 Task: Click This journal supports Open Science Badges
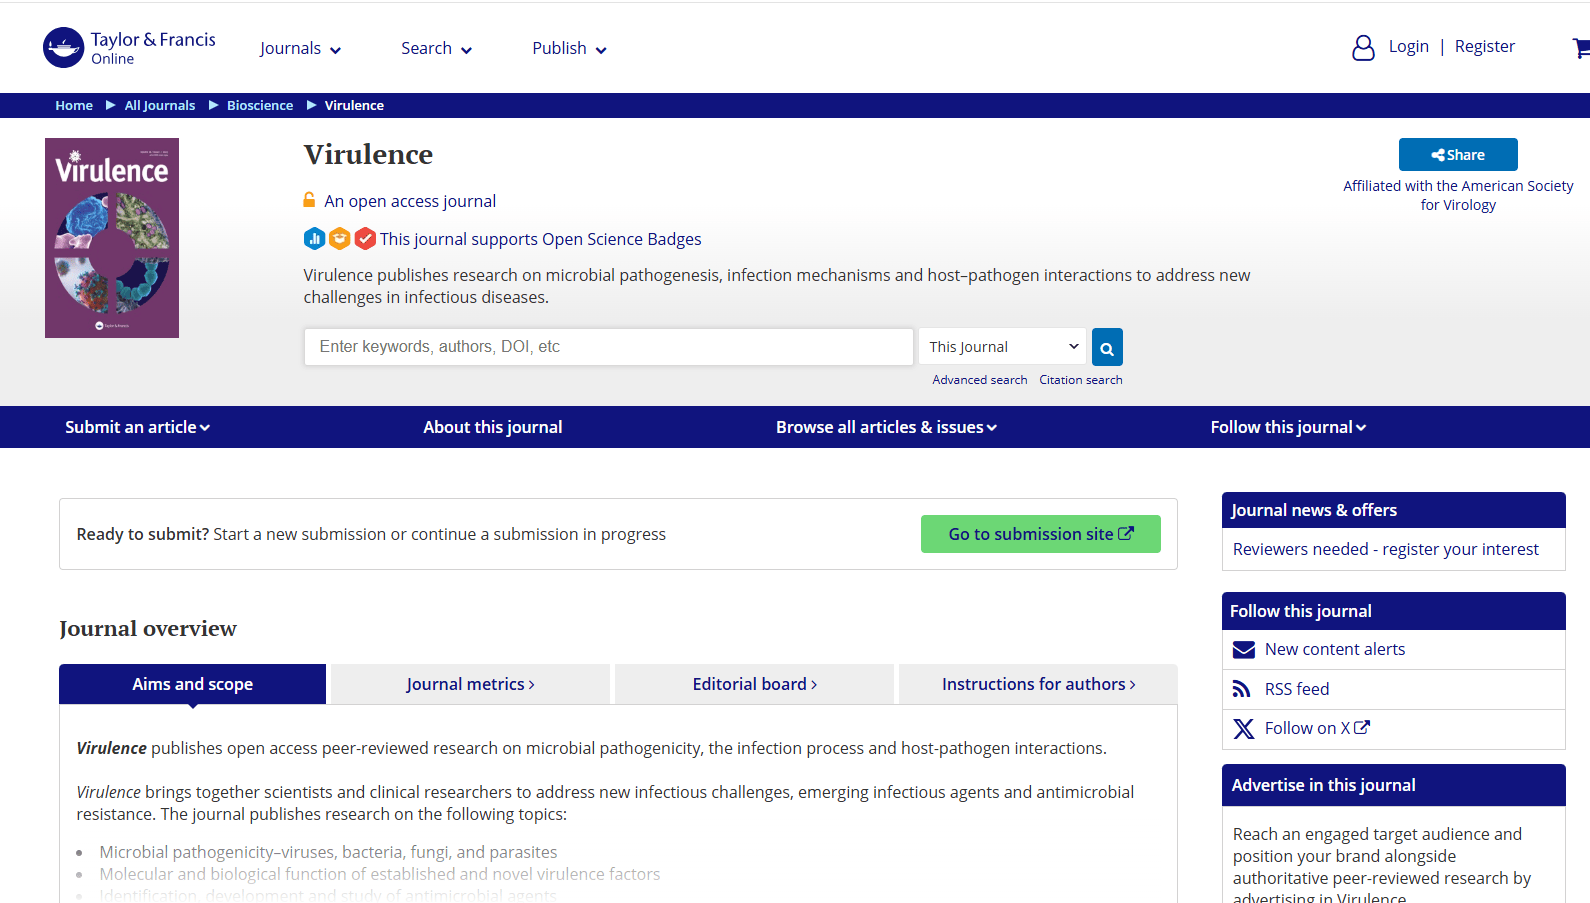click(541, 239)
